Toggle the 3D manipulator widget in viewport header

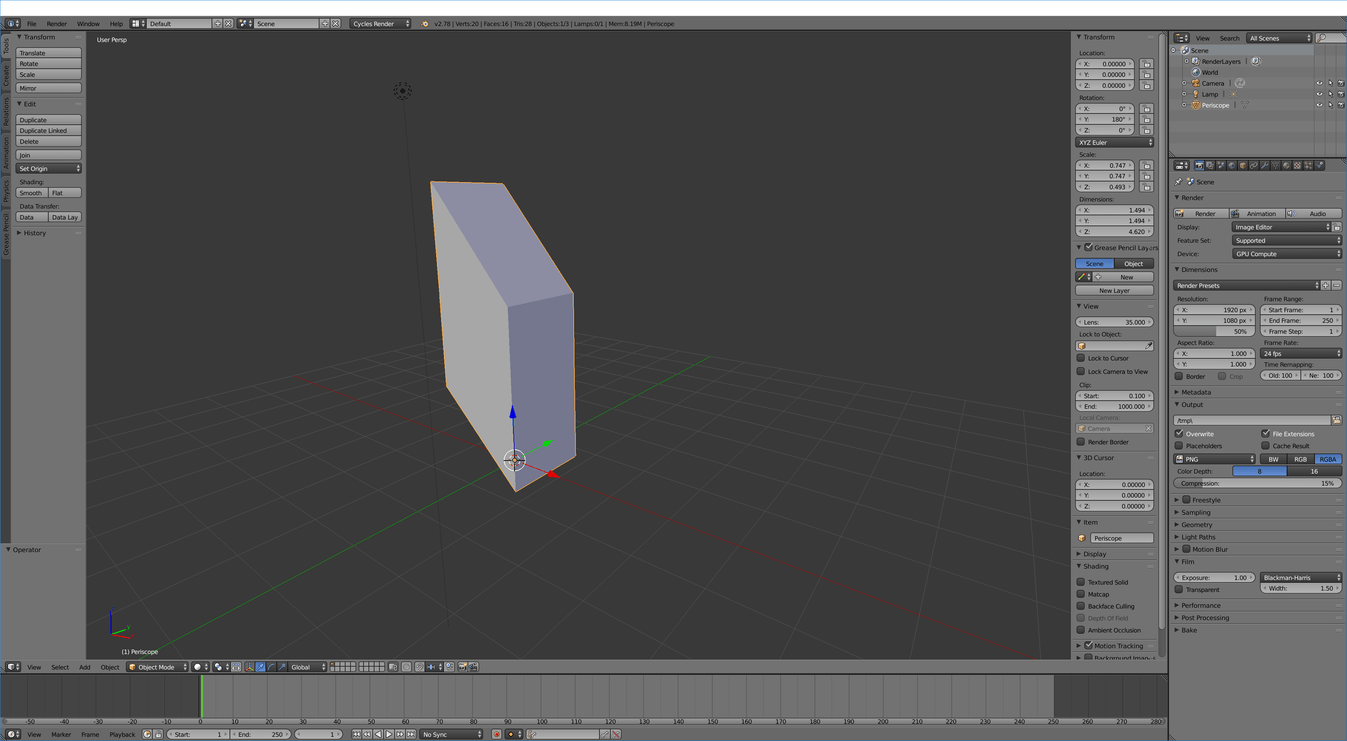(249, 667)
